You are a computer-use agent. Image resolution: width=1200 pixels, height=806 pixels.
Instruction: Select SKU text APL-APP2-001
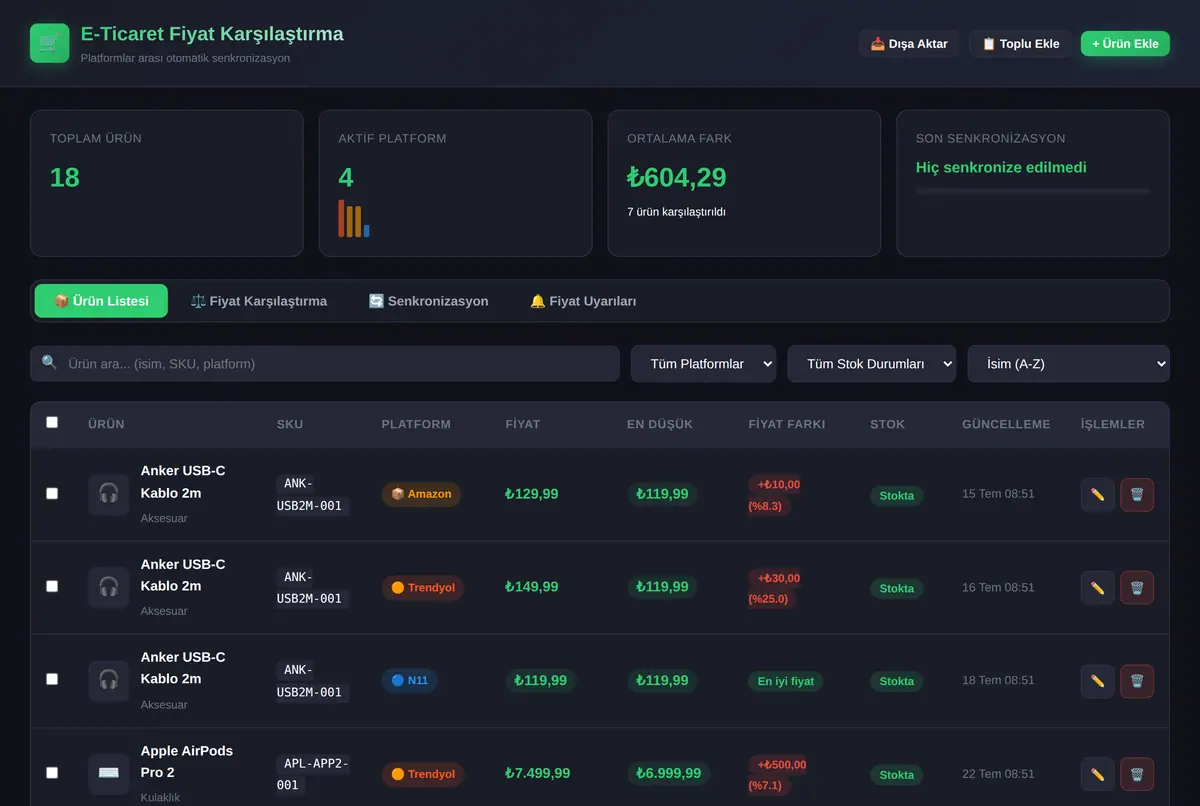pyautogui.click(x=312, y=775)
